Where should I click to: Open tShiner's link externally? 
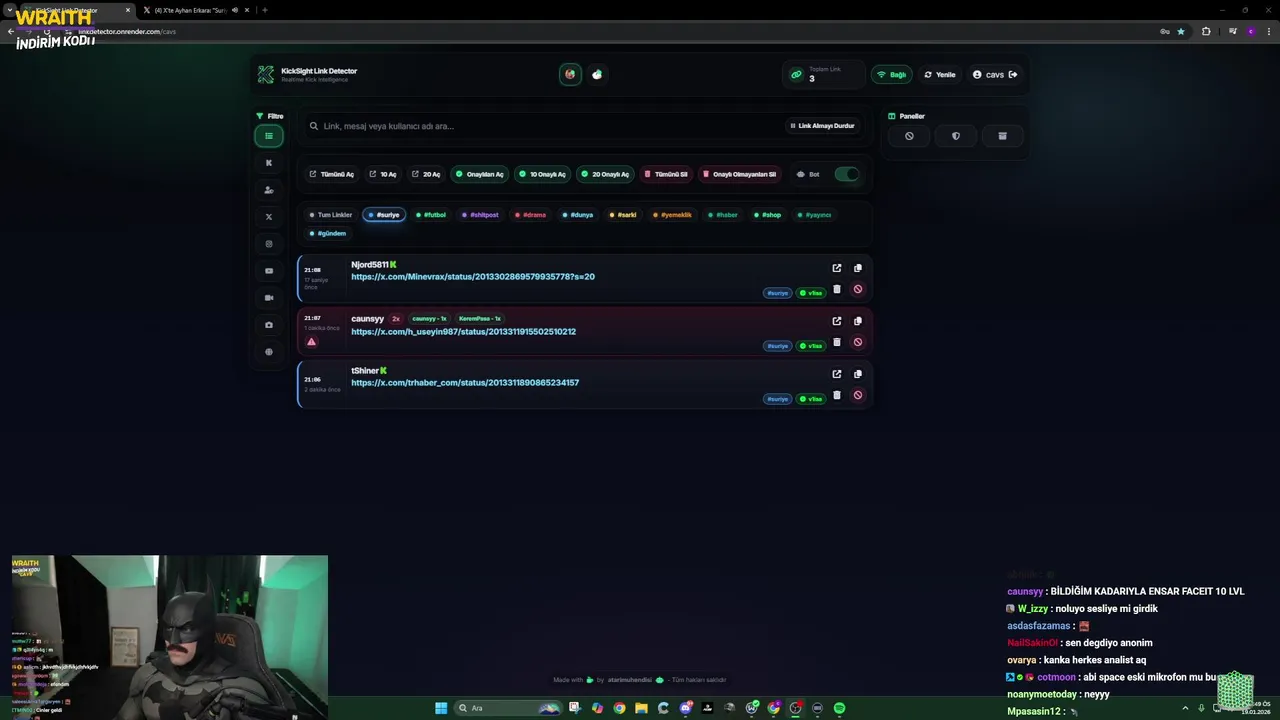[837, 374]
